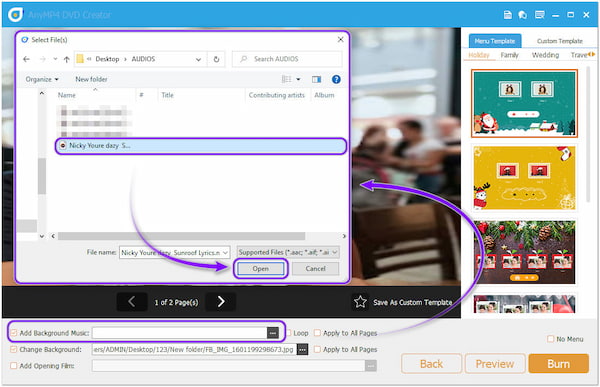Click New folder in dialog toolbar
The height and width of the screenshot is (387, 600).
pos(91,79)
